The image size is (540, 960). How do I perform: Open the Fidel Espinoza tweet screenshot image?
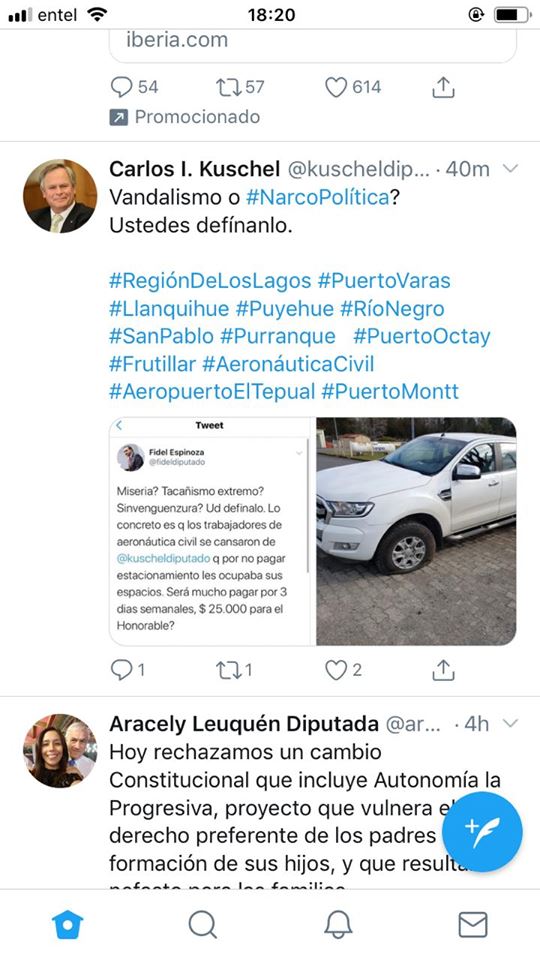(x=211, y=531)
